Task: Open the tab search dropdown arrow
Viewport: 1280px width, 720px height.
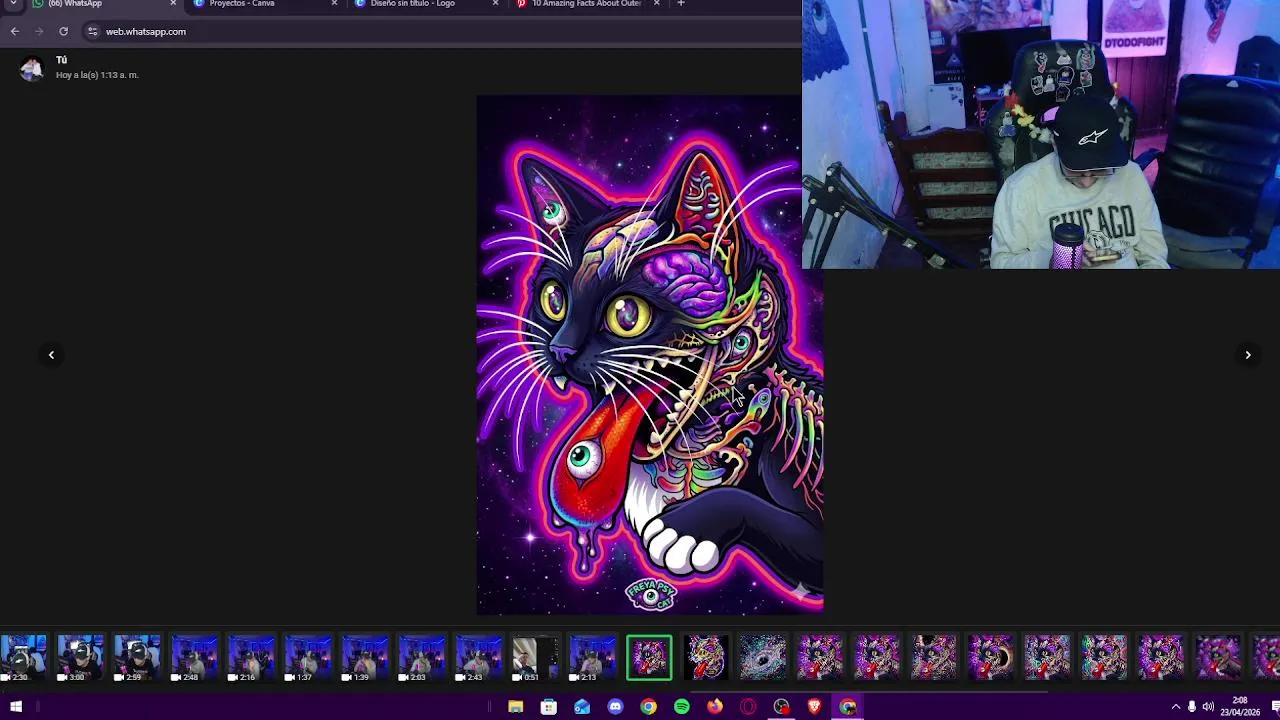Action: (14, 4)
